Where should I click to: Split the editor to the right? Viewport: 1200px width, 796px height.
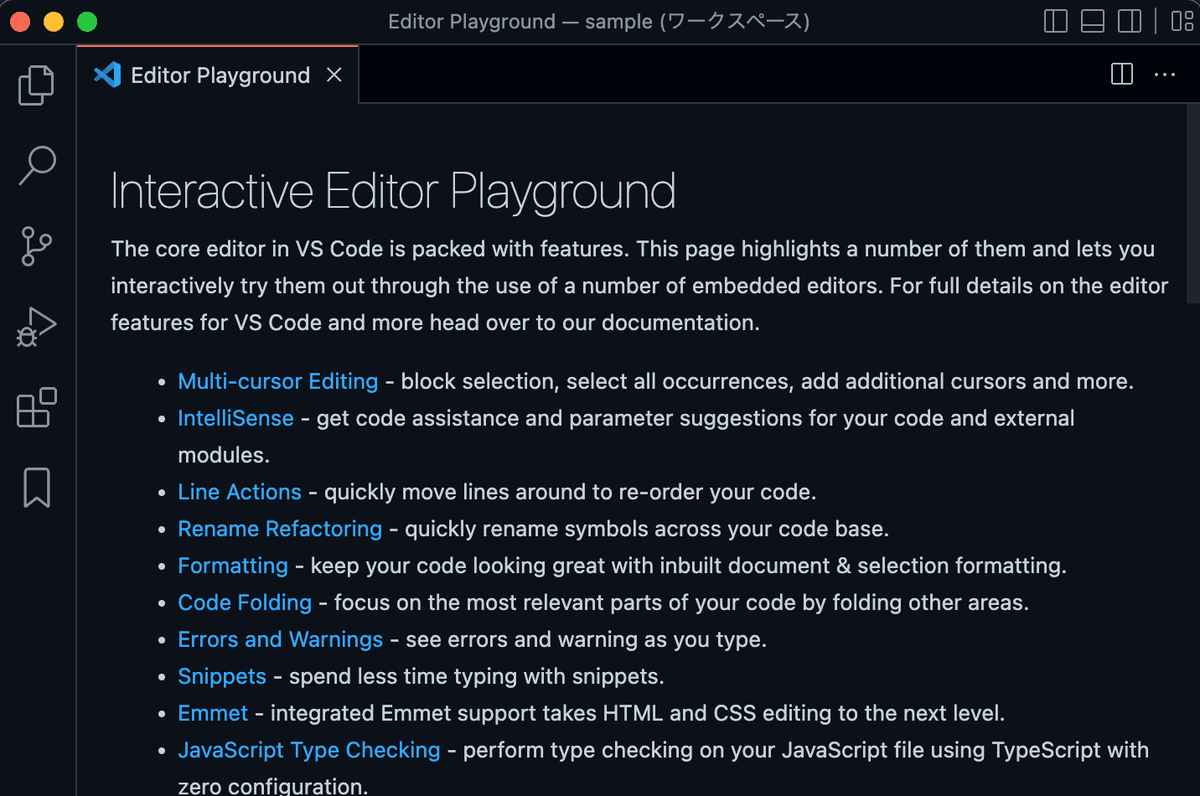(1122, 74)
